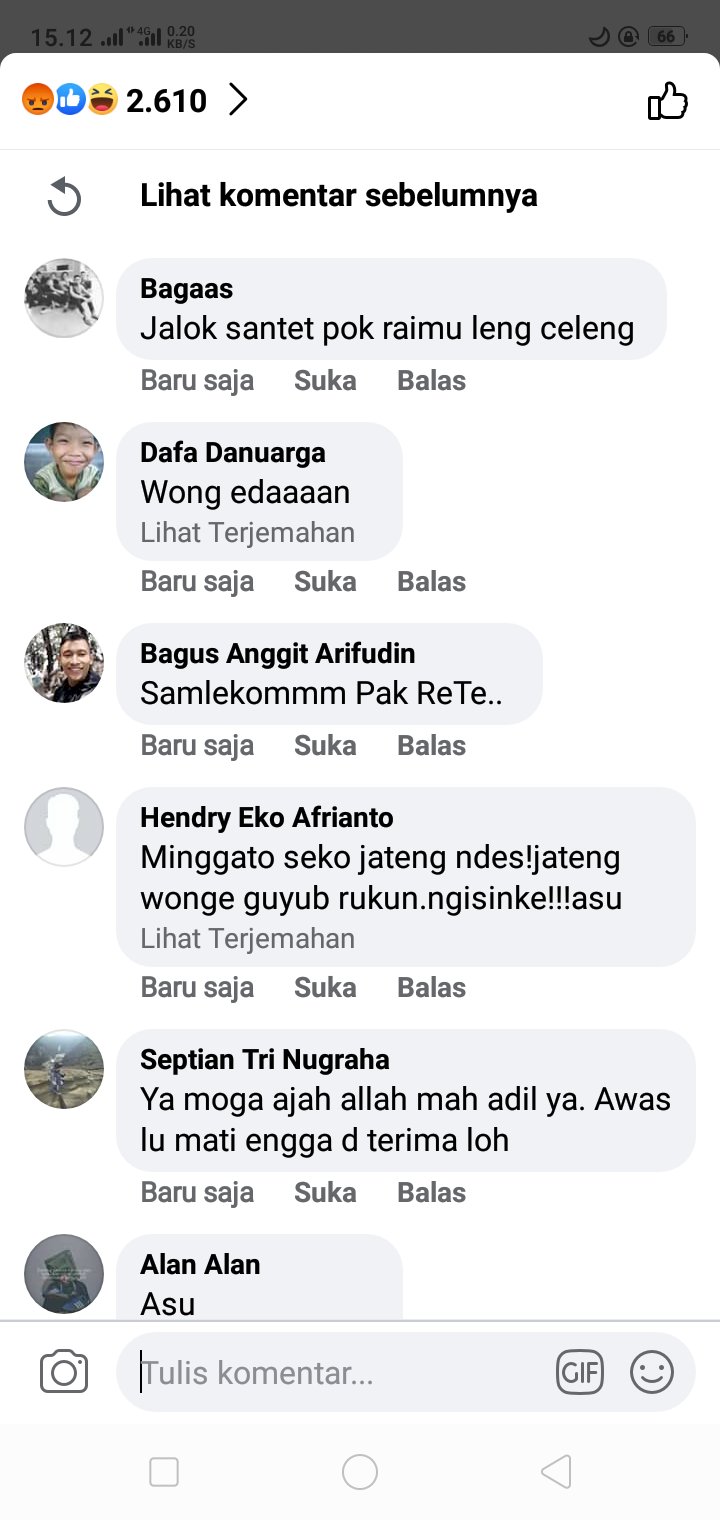
Task: Open the GIF picker
Action: [580, 1372]
